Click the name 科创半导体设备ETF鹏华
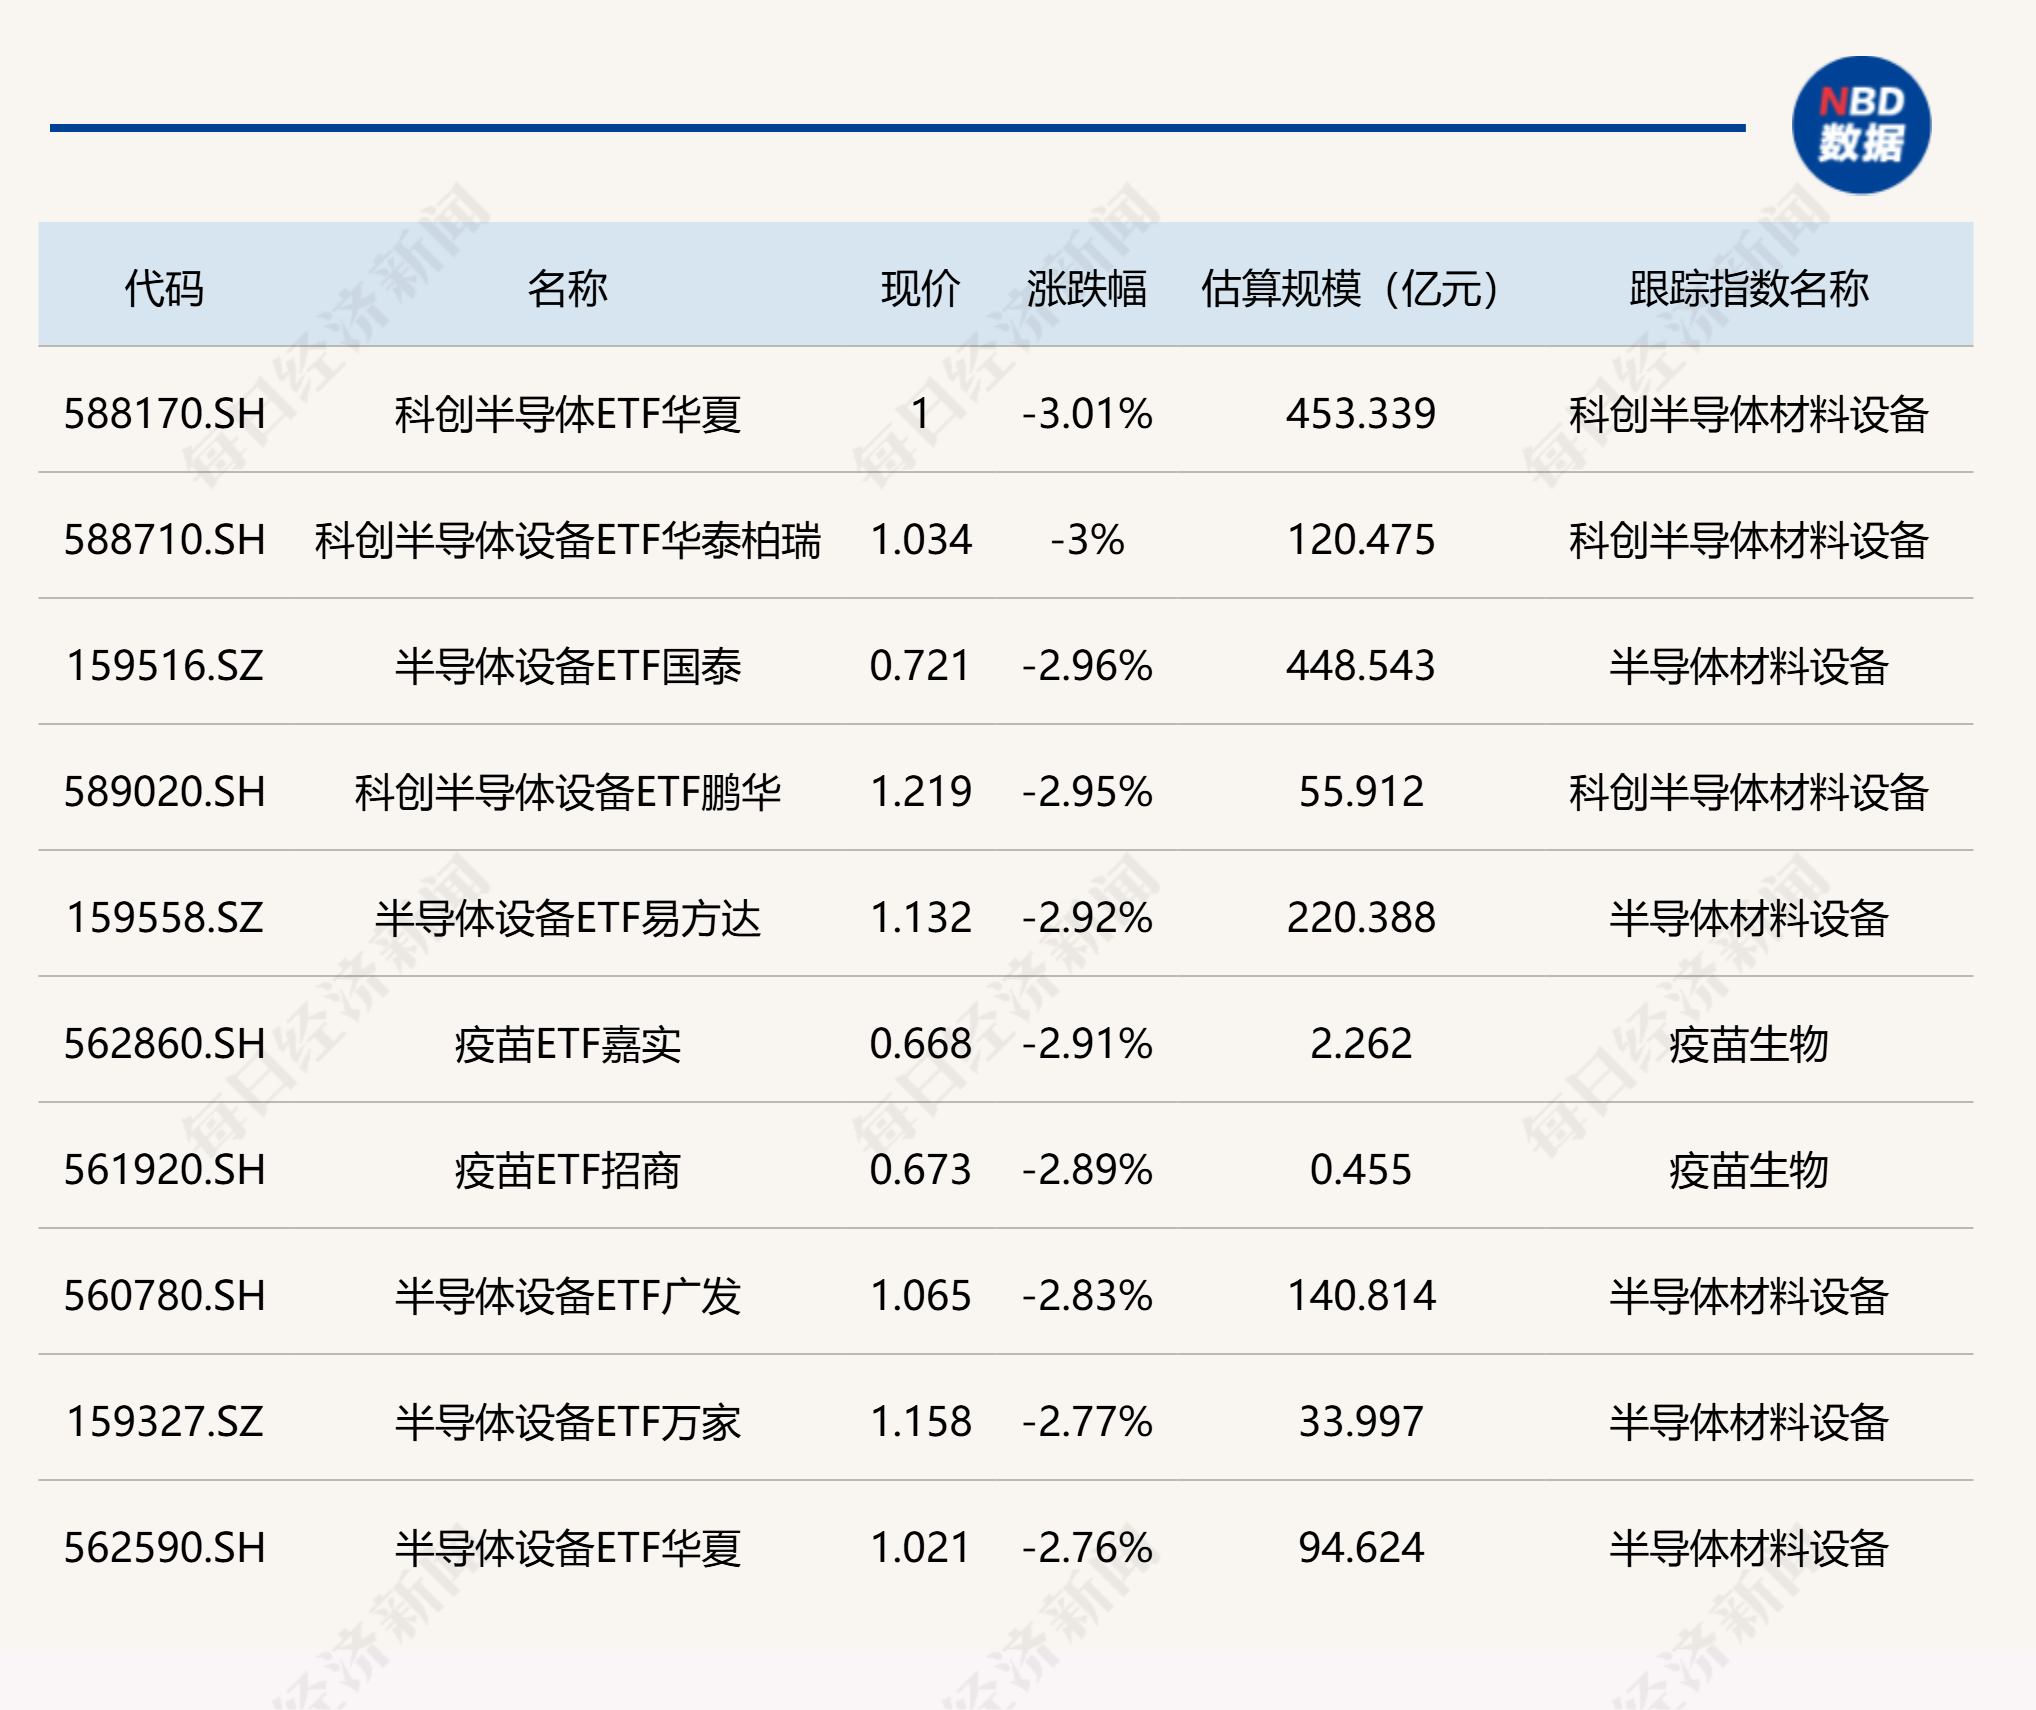Screen dimensions: 2036x1710 coord(568,792)
